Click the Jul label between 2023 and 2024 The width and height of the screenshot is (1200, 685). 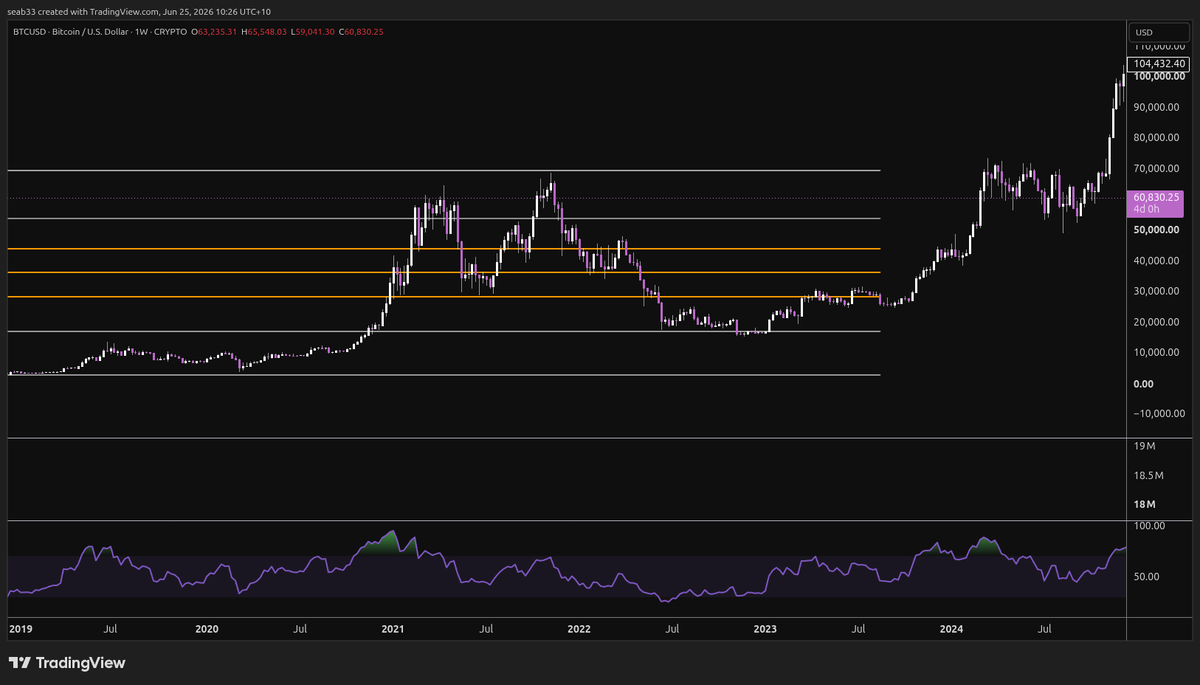click(x=858, y=630)
